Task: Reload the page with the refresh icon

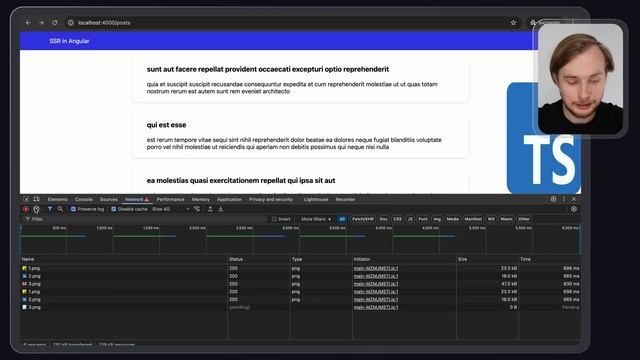Action: click(55, 23)
